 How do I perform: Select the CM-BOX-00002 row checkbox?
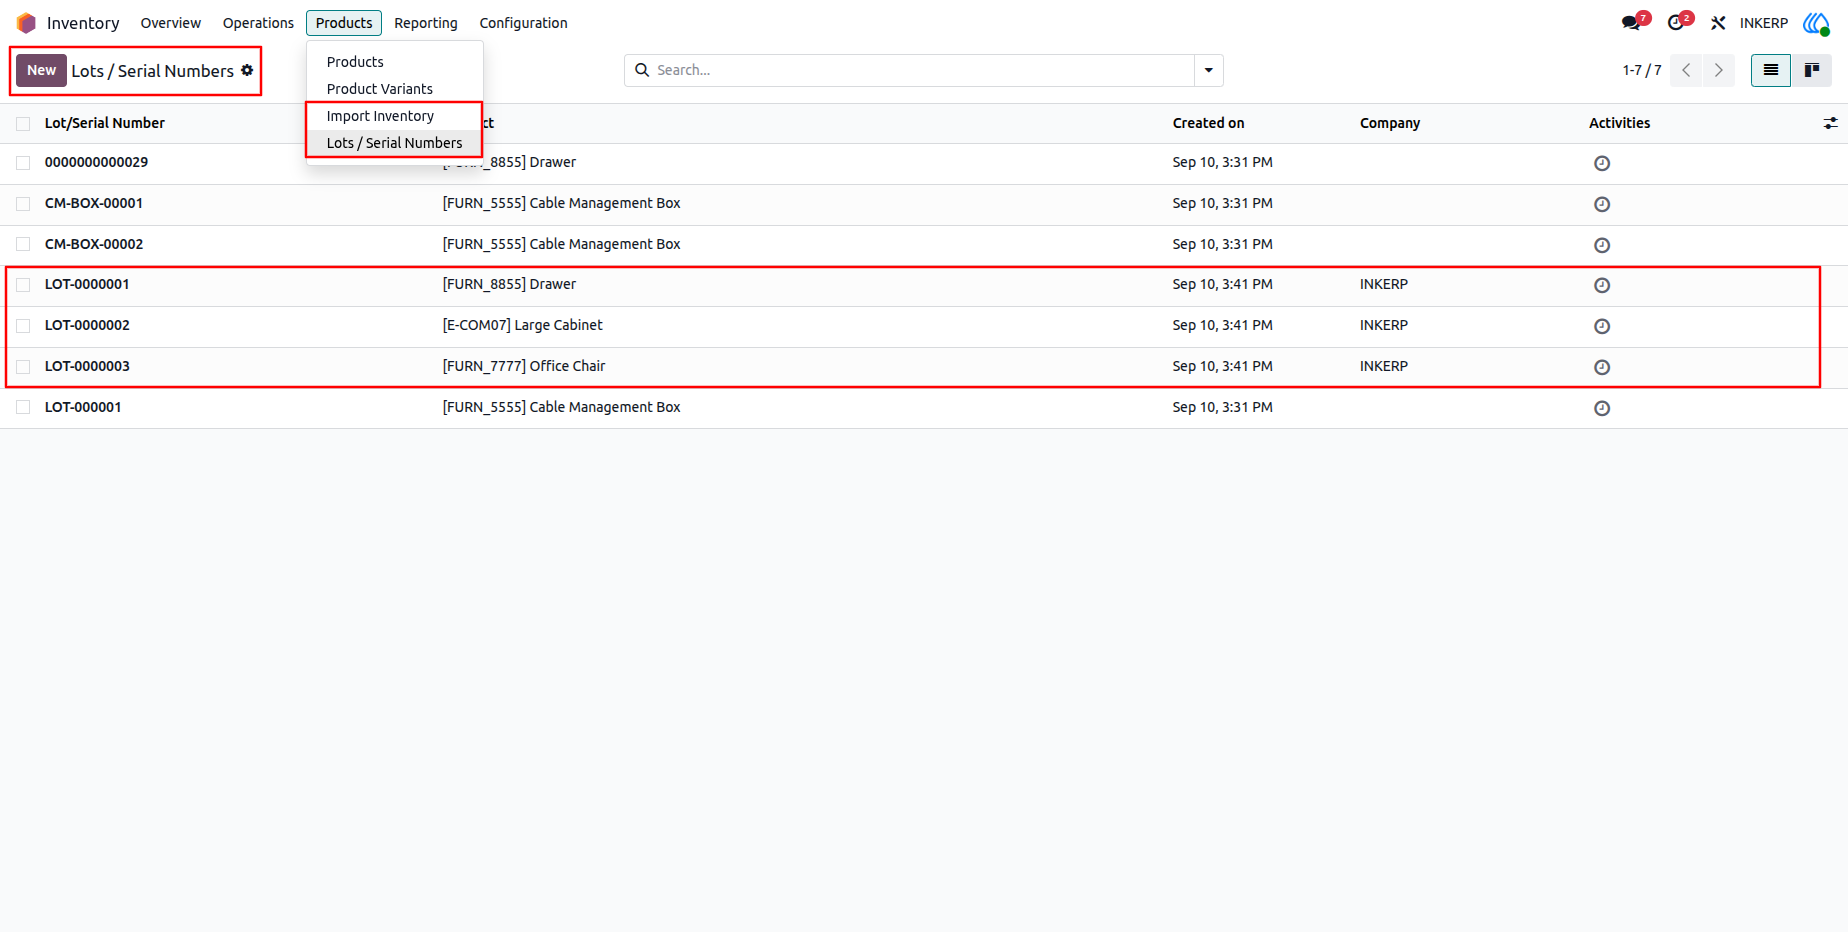23,245
